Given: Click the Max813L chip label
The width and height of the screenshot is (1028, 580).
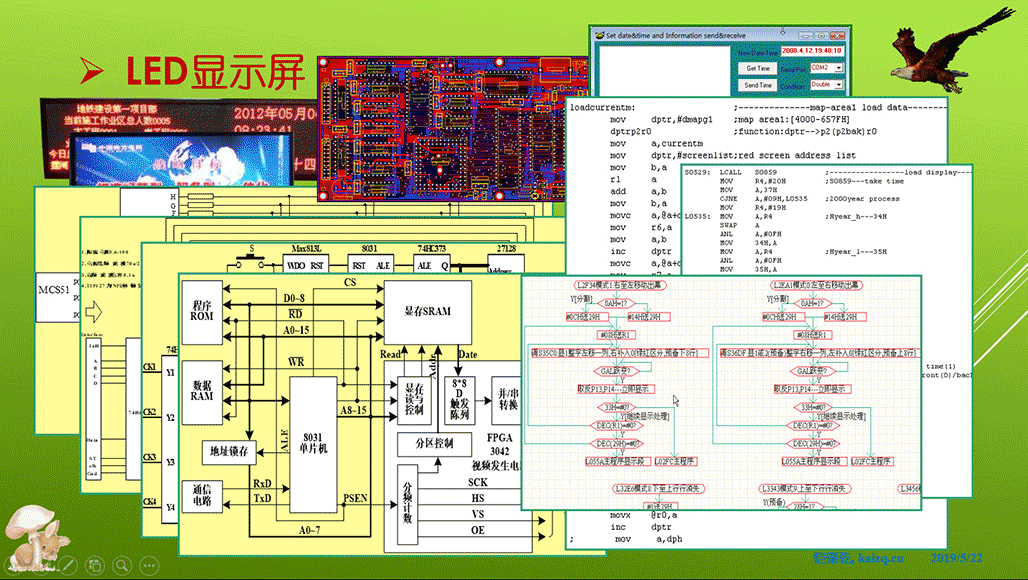Looking at the screenshot, I should tap(306, 249).
